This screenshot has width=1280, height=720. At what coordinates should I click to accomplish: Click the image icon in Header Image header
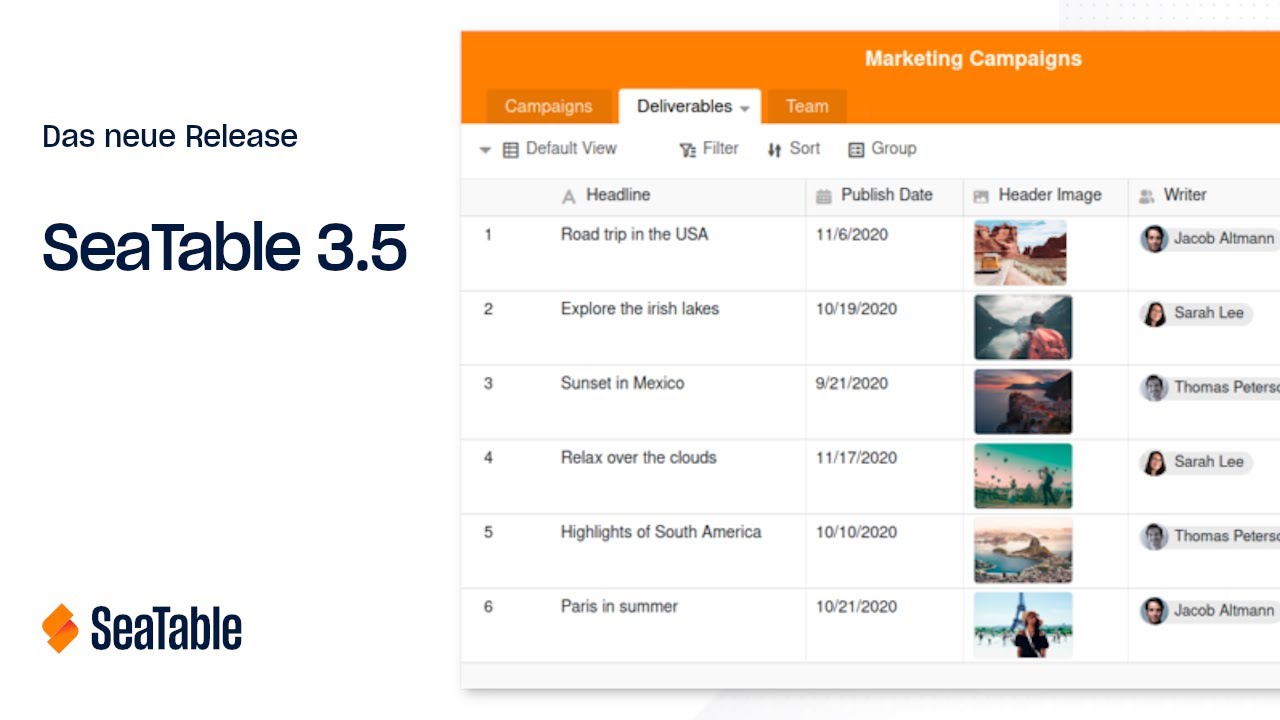981,197
